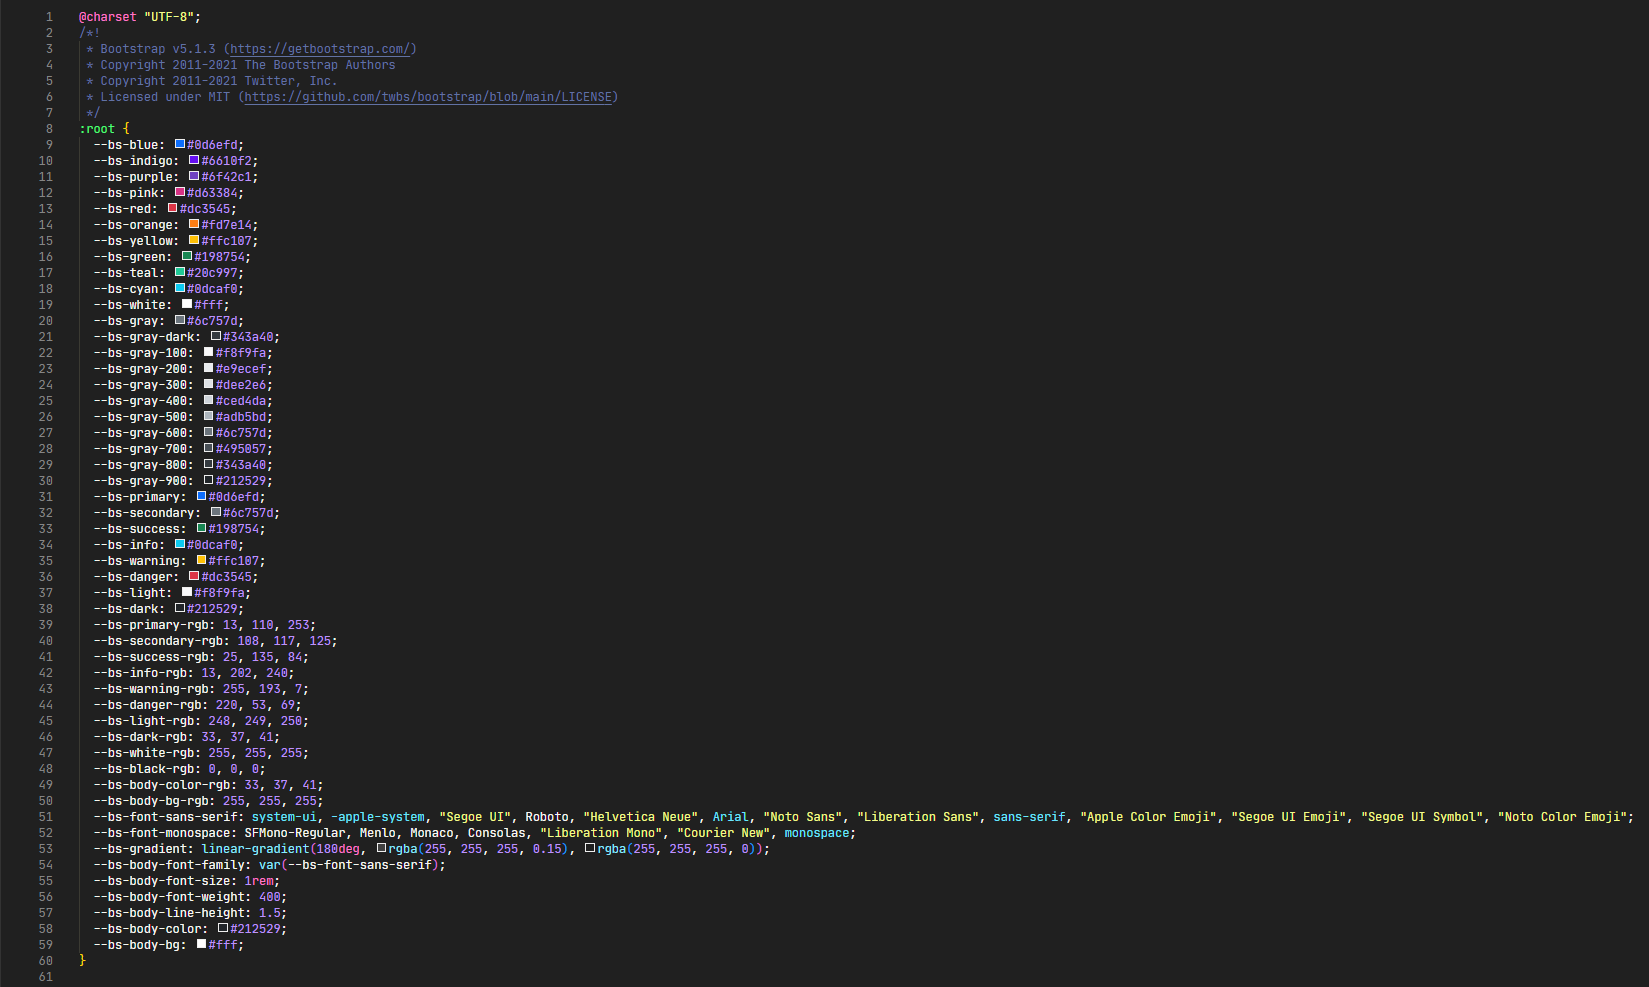Click the linear-gradient function name
1649x987 pixels.
click(255, 849)
